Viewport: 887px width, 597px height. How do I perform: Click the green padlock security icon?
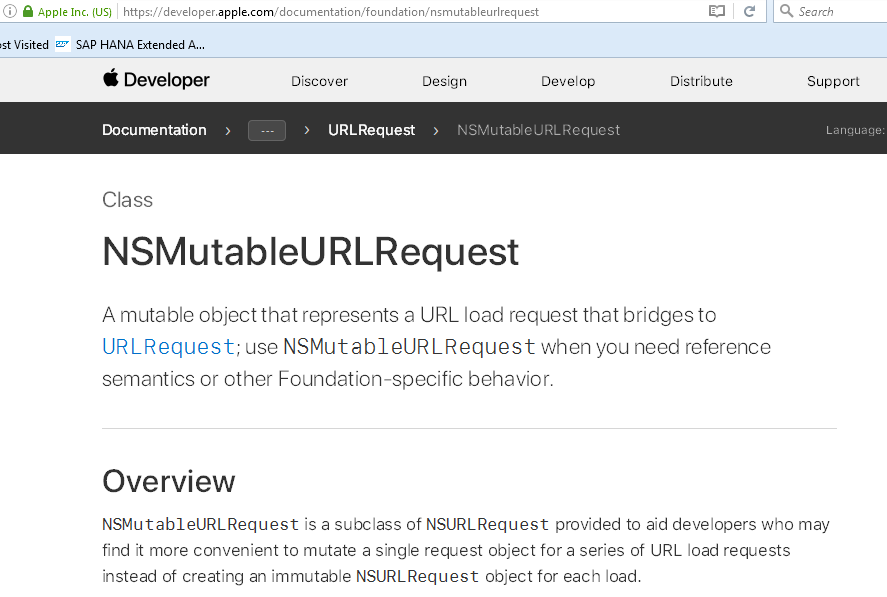pyautogui.click(x=28, y=12)
